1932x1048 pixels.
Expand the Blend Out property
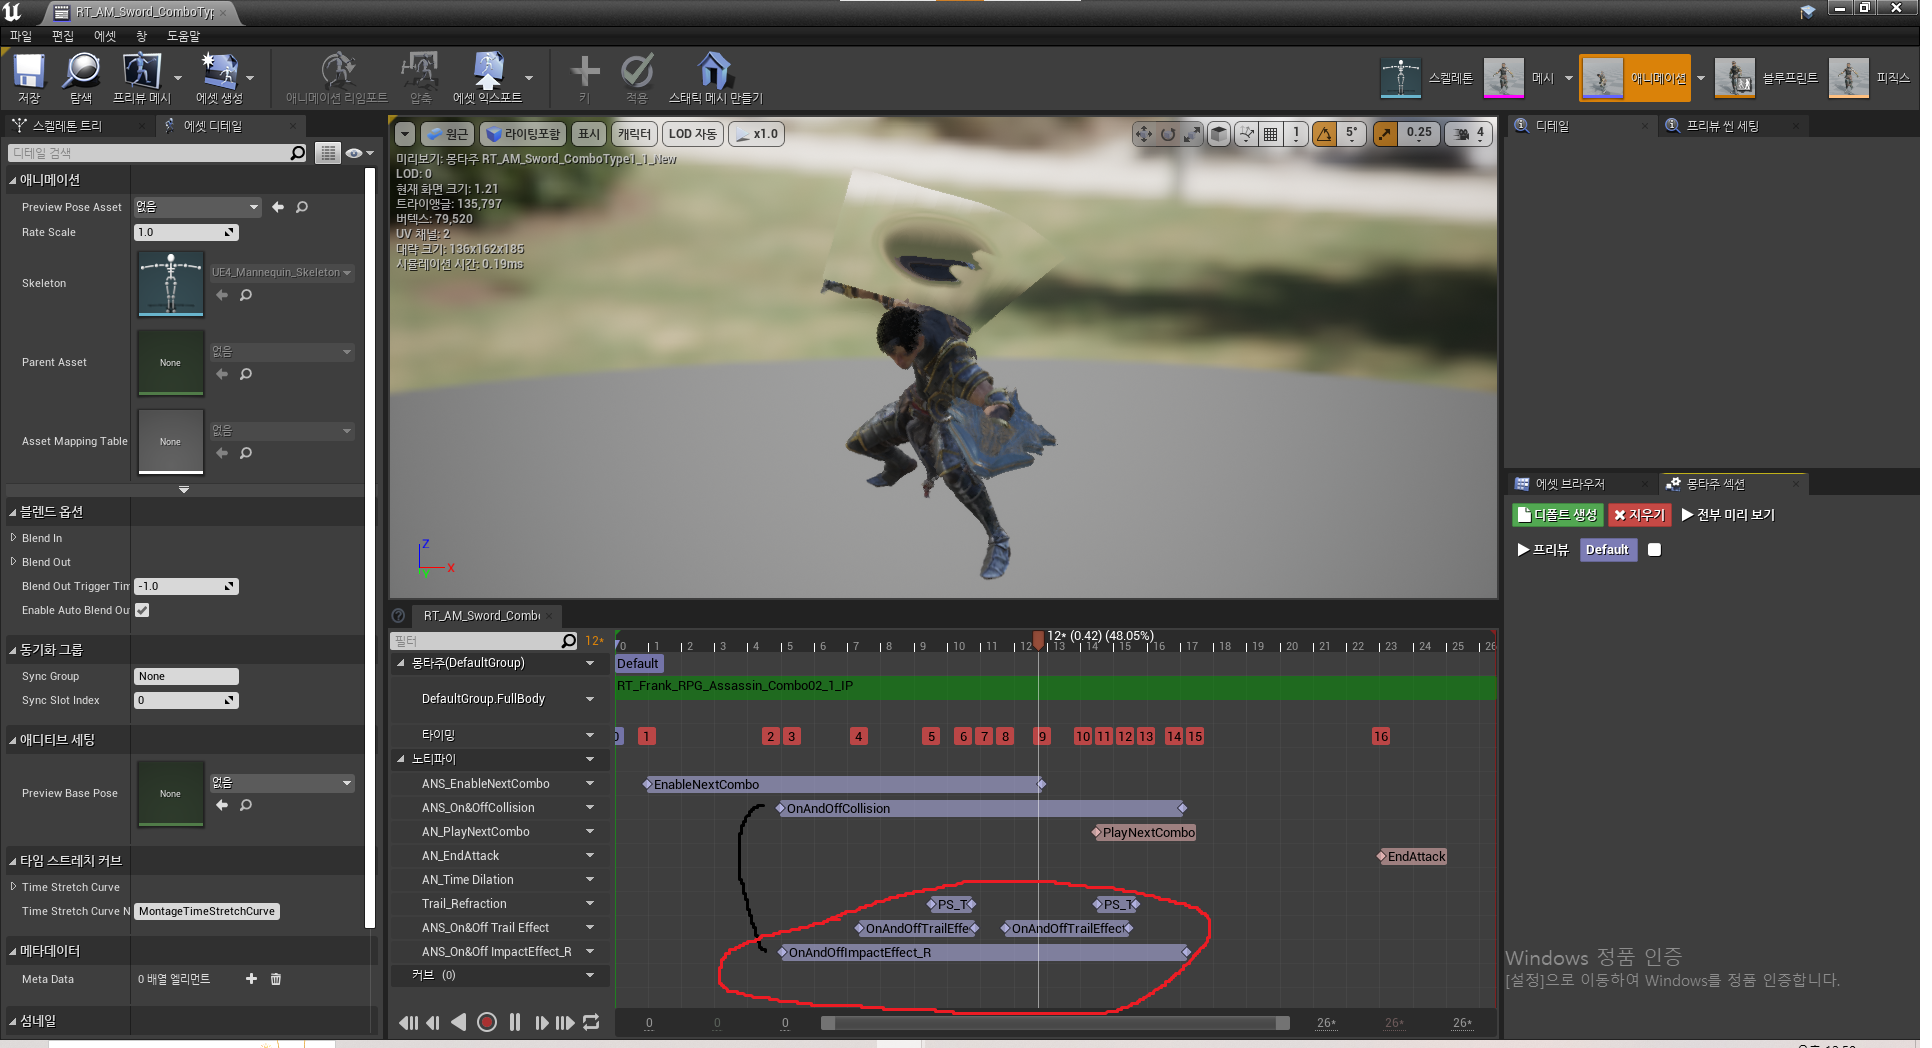pos(13,562)
